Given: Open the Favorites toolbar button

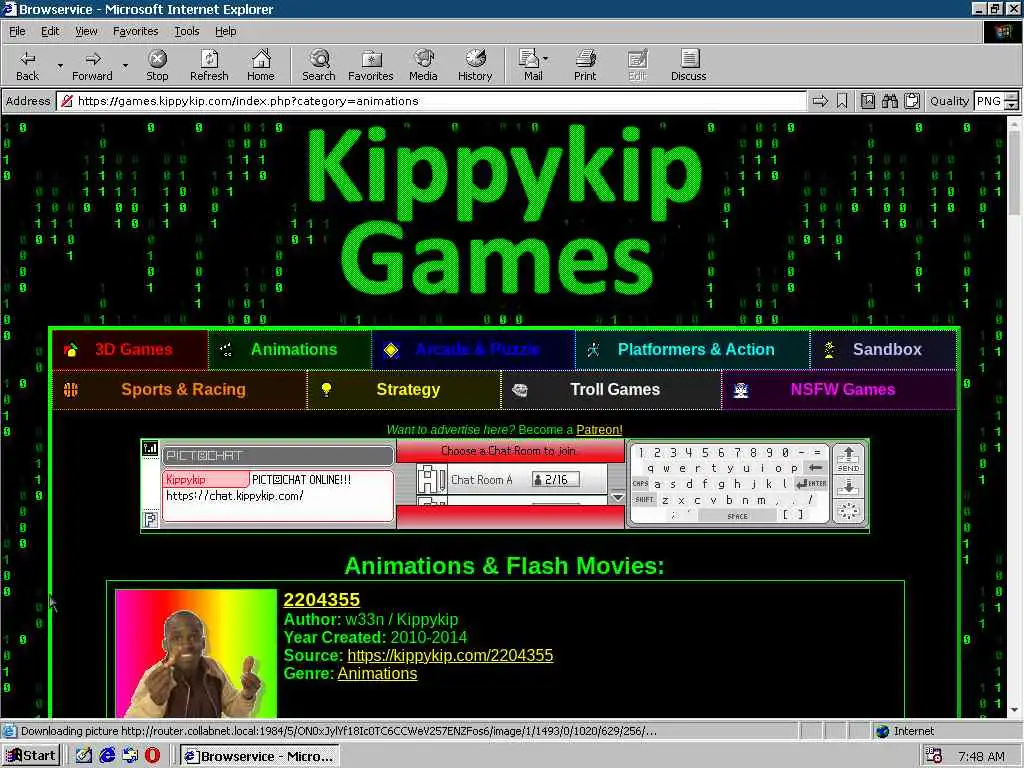Looking at the screenshot, I should (370, 65).
